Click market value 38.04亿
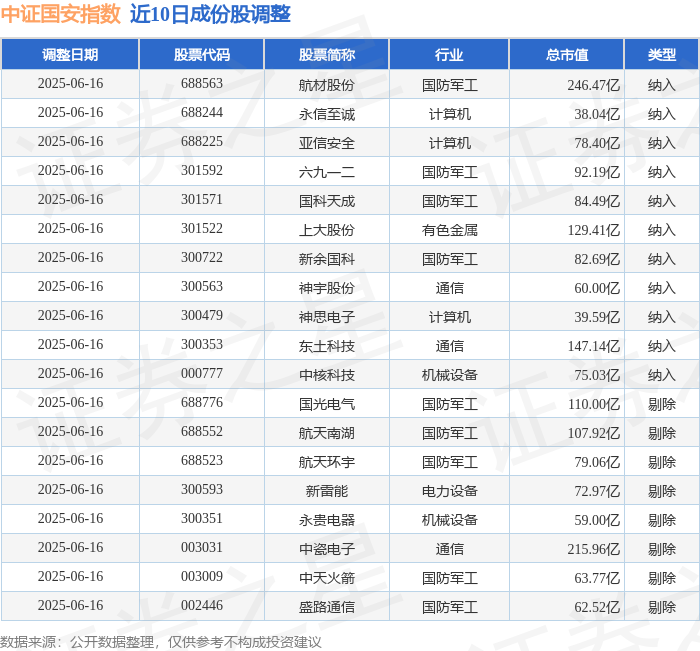The image size is (700, 651). click(x=597, y=114)
